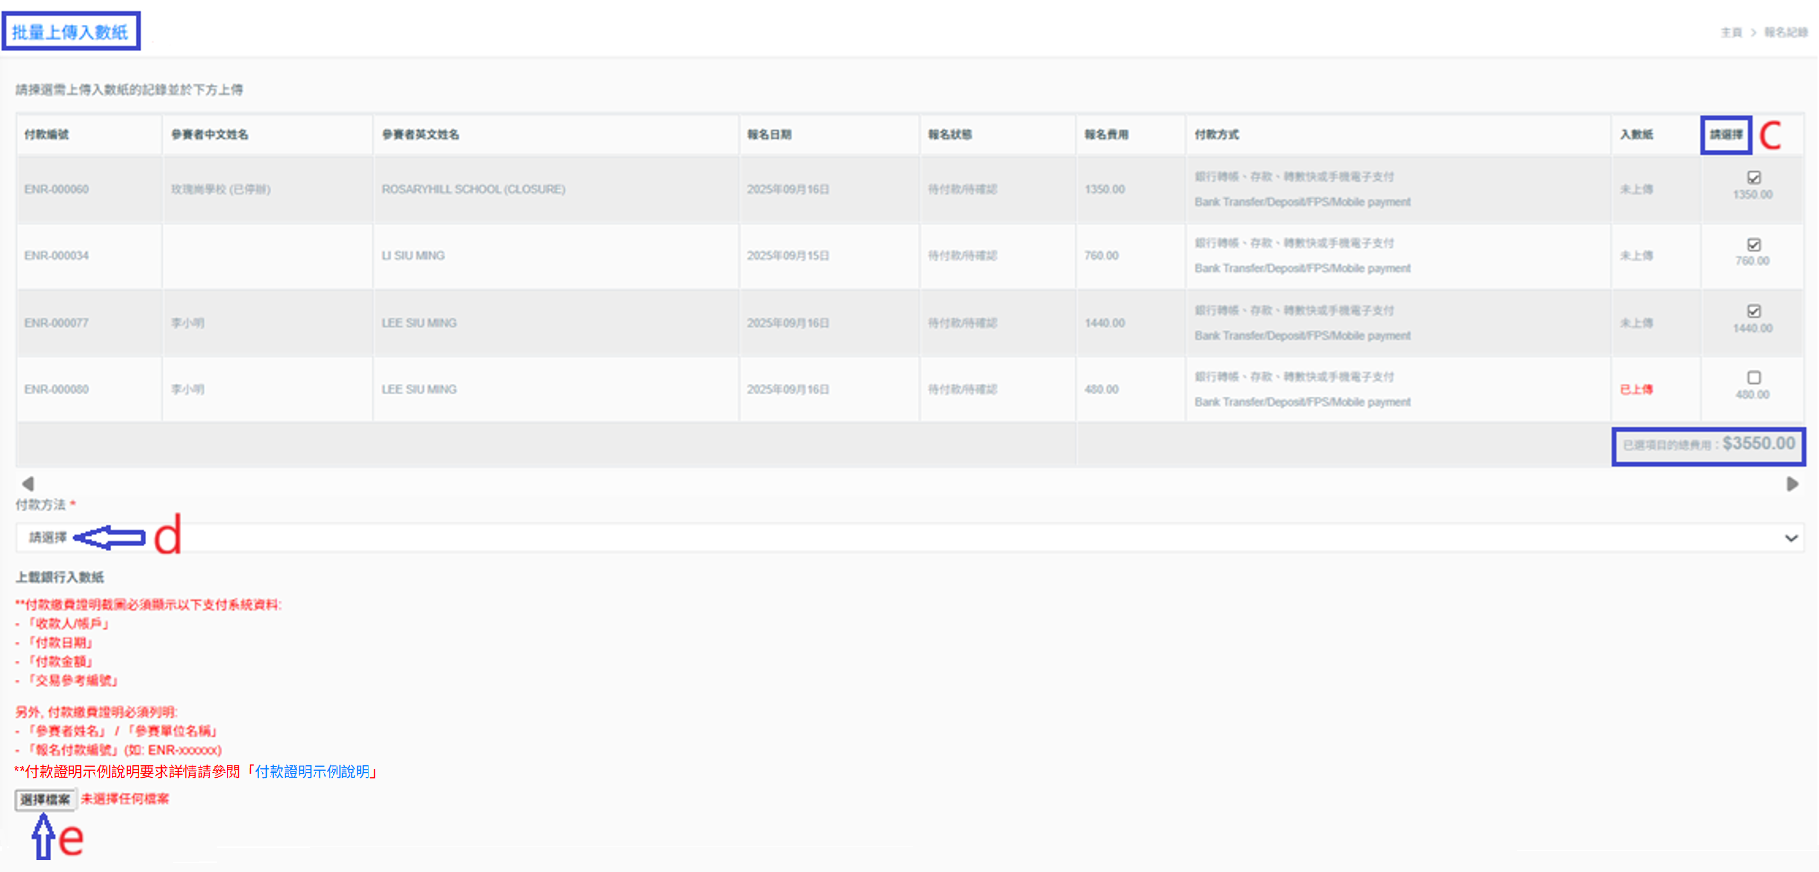The width and height of the screenshot is (1819, 872).
Task: Click the 批量上傳入數紙 page title
Action: (x=70, y=32)
